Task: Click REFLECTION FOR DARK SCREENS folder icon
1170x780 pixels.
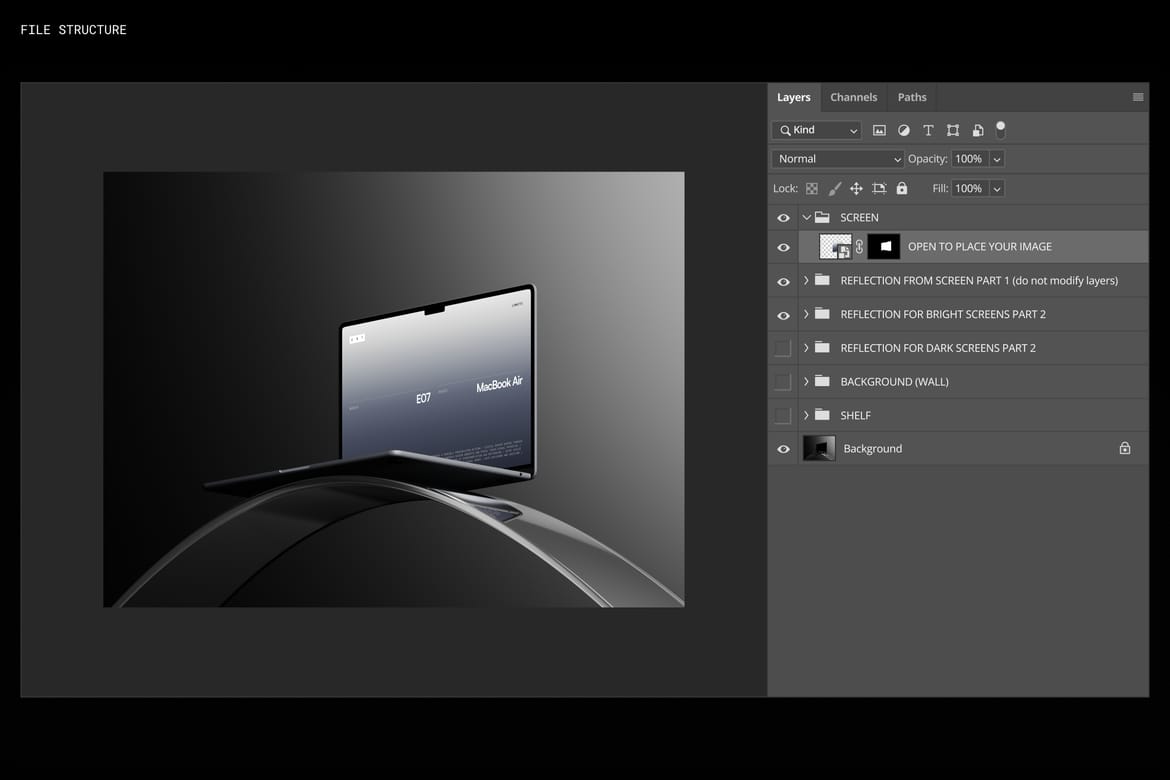Action: [x=822, y=348]
